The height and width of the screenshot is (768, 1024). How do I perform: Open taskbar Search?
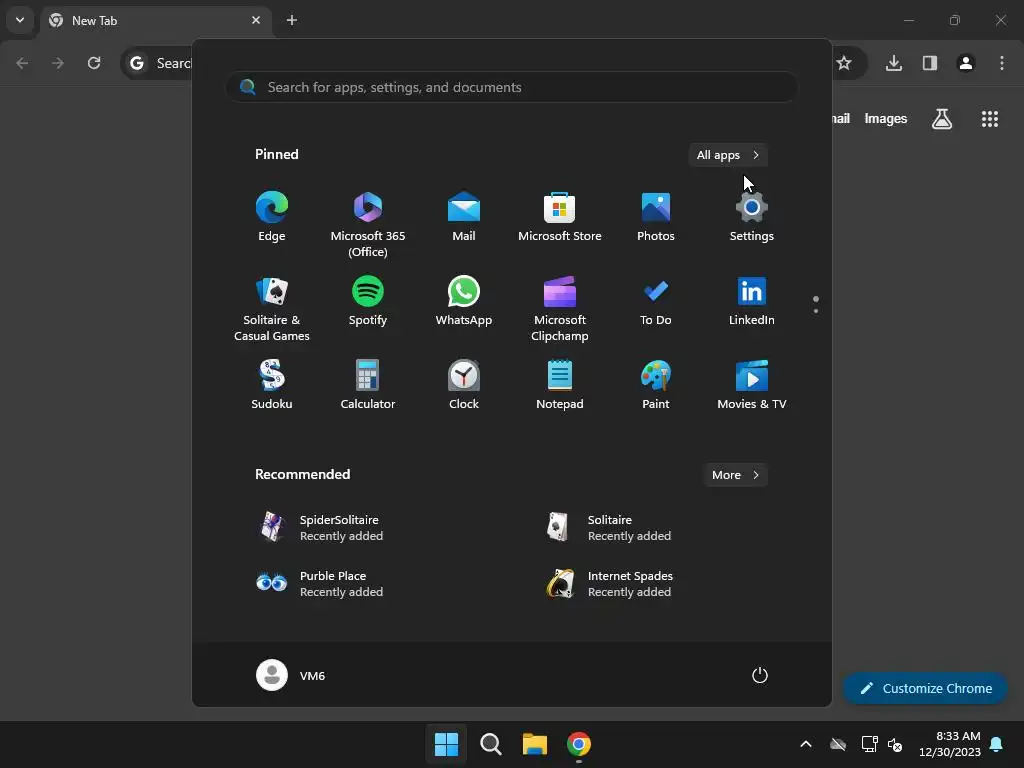[490, 744]
